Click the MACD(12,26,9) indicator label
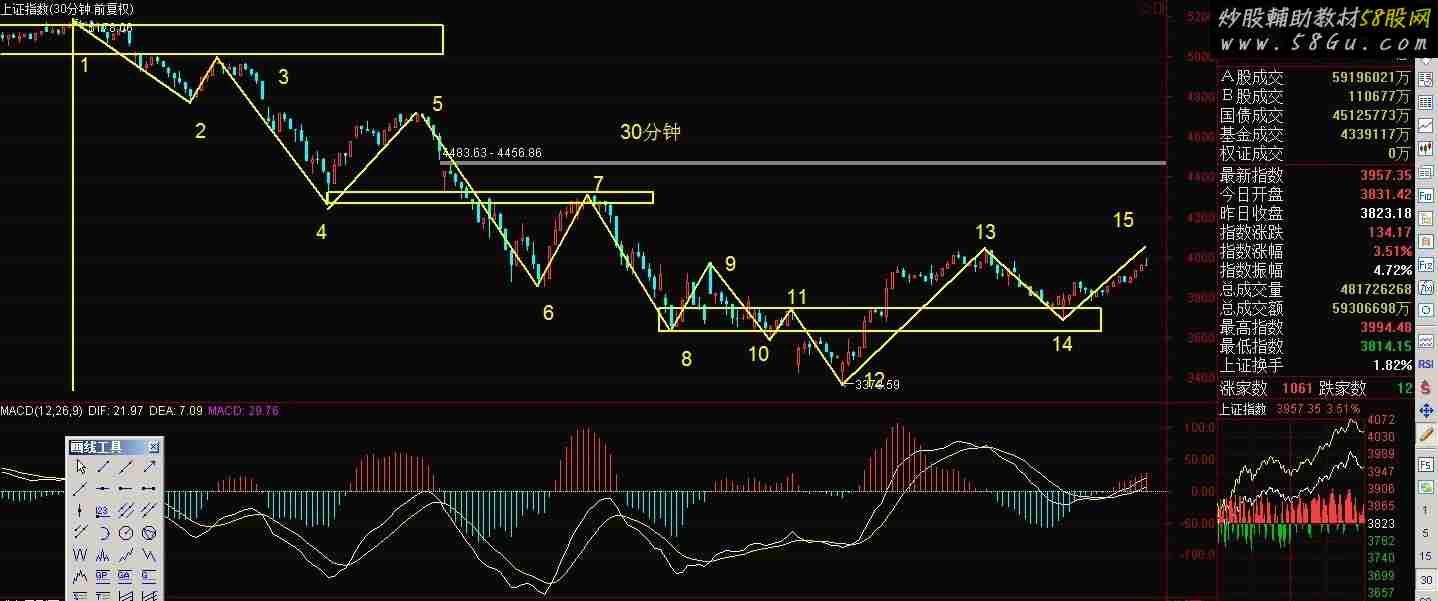 click(x=42, y=411)
